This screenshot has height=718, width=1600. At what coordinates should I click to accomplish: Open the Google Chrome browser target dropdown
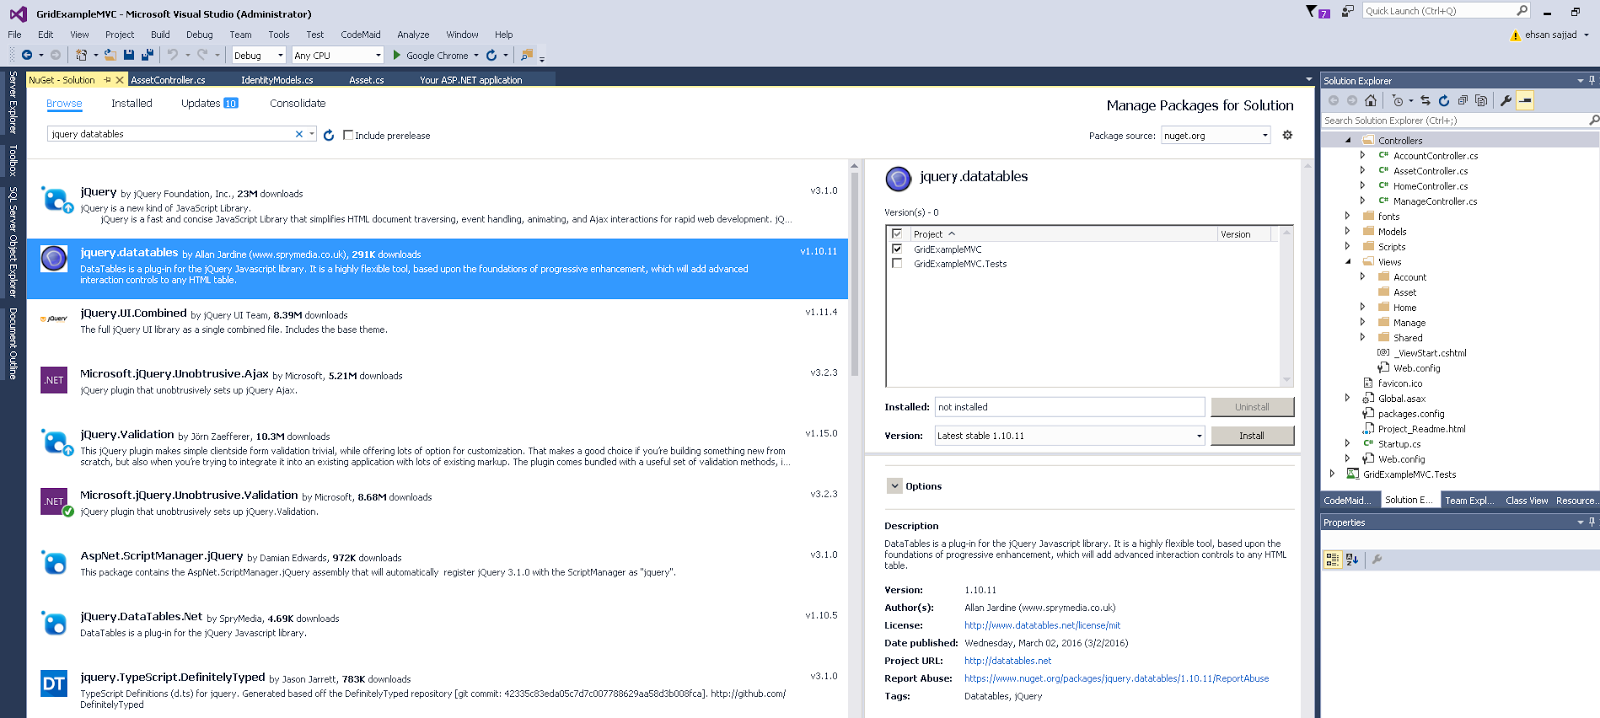476,55
